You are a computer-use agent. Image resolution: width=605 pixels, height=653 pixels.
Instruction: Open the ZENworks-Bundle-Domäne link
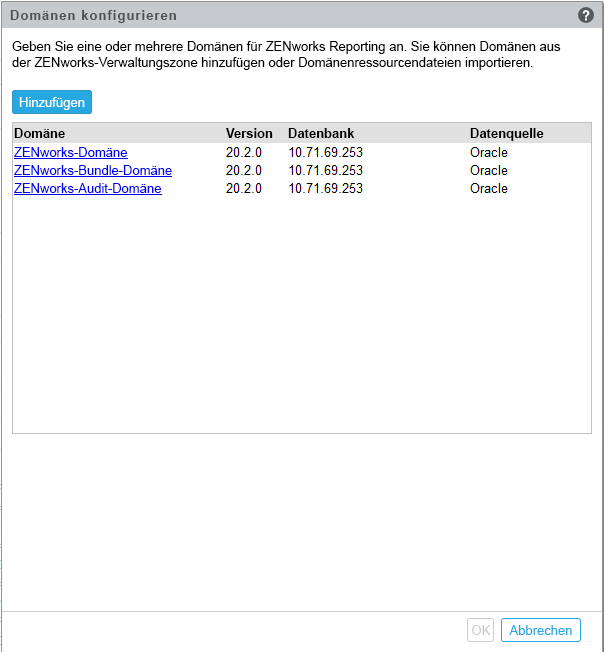[93, 170]
